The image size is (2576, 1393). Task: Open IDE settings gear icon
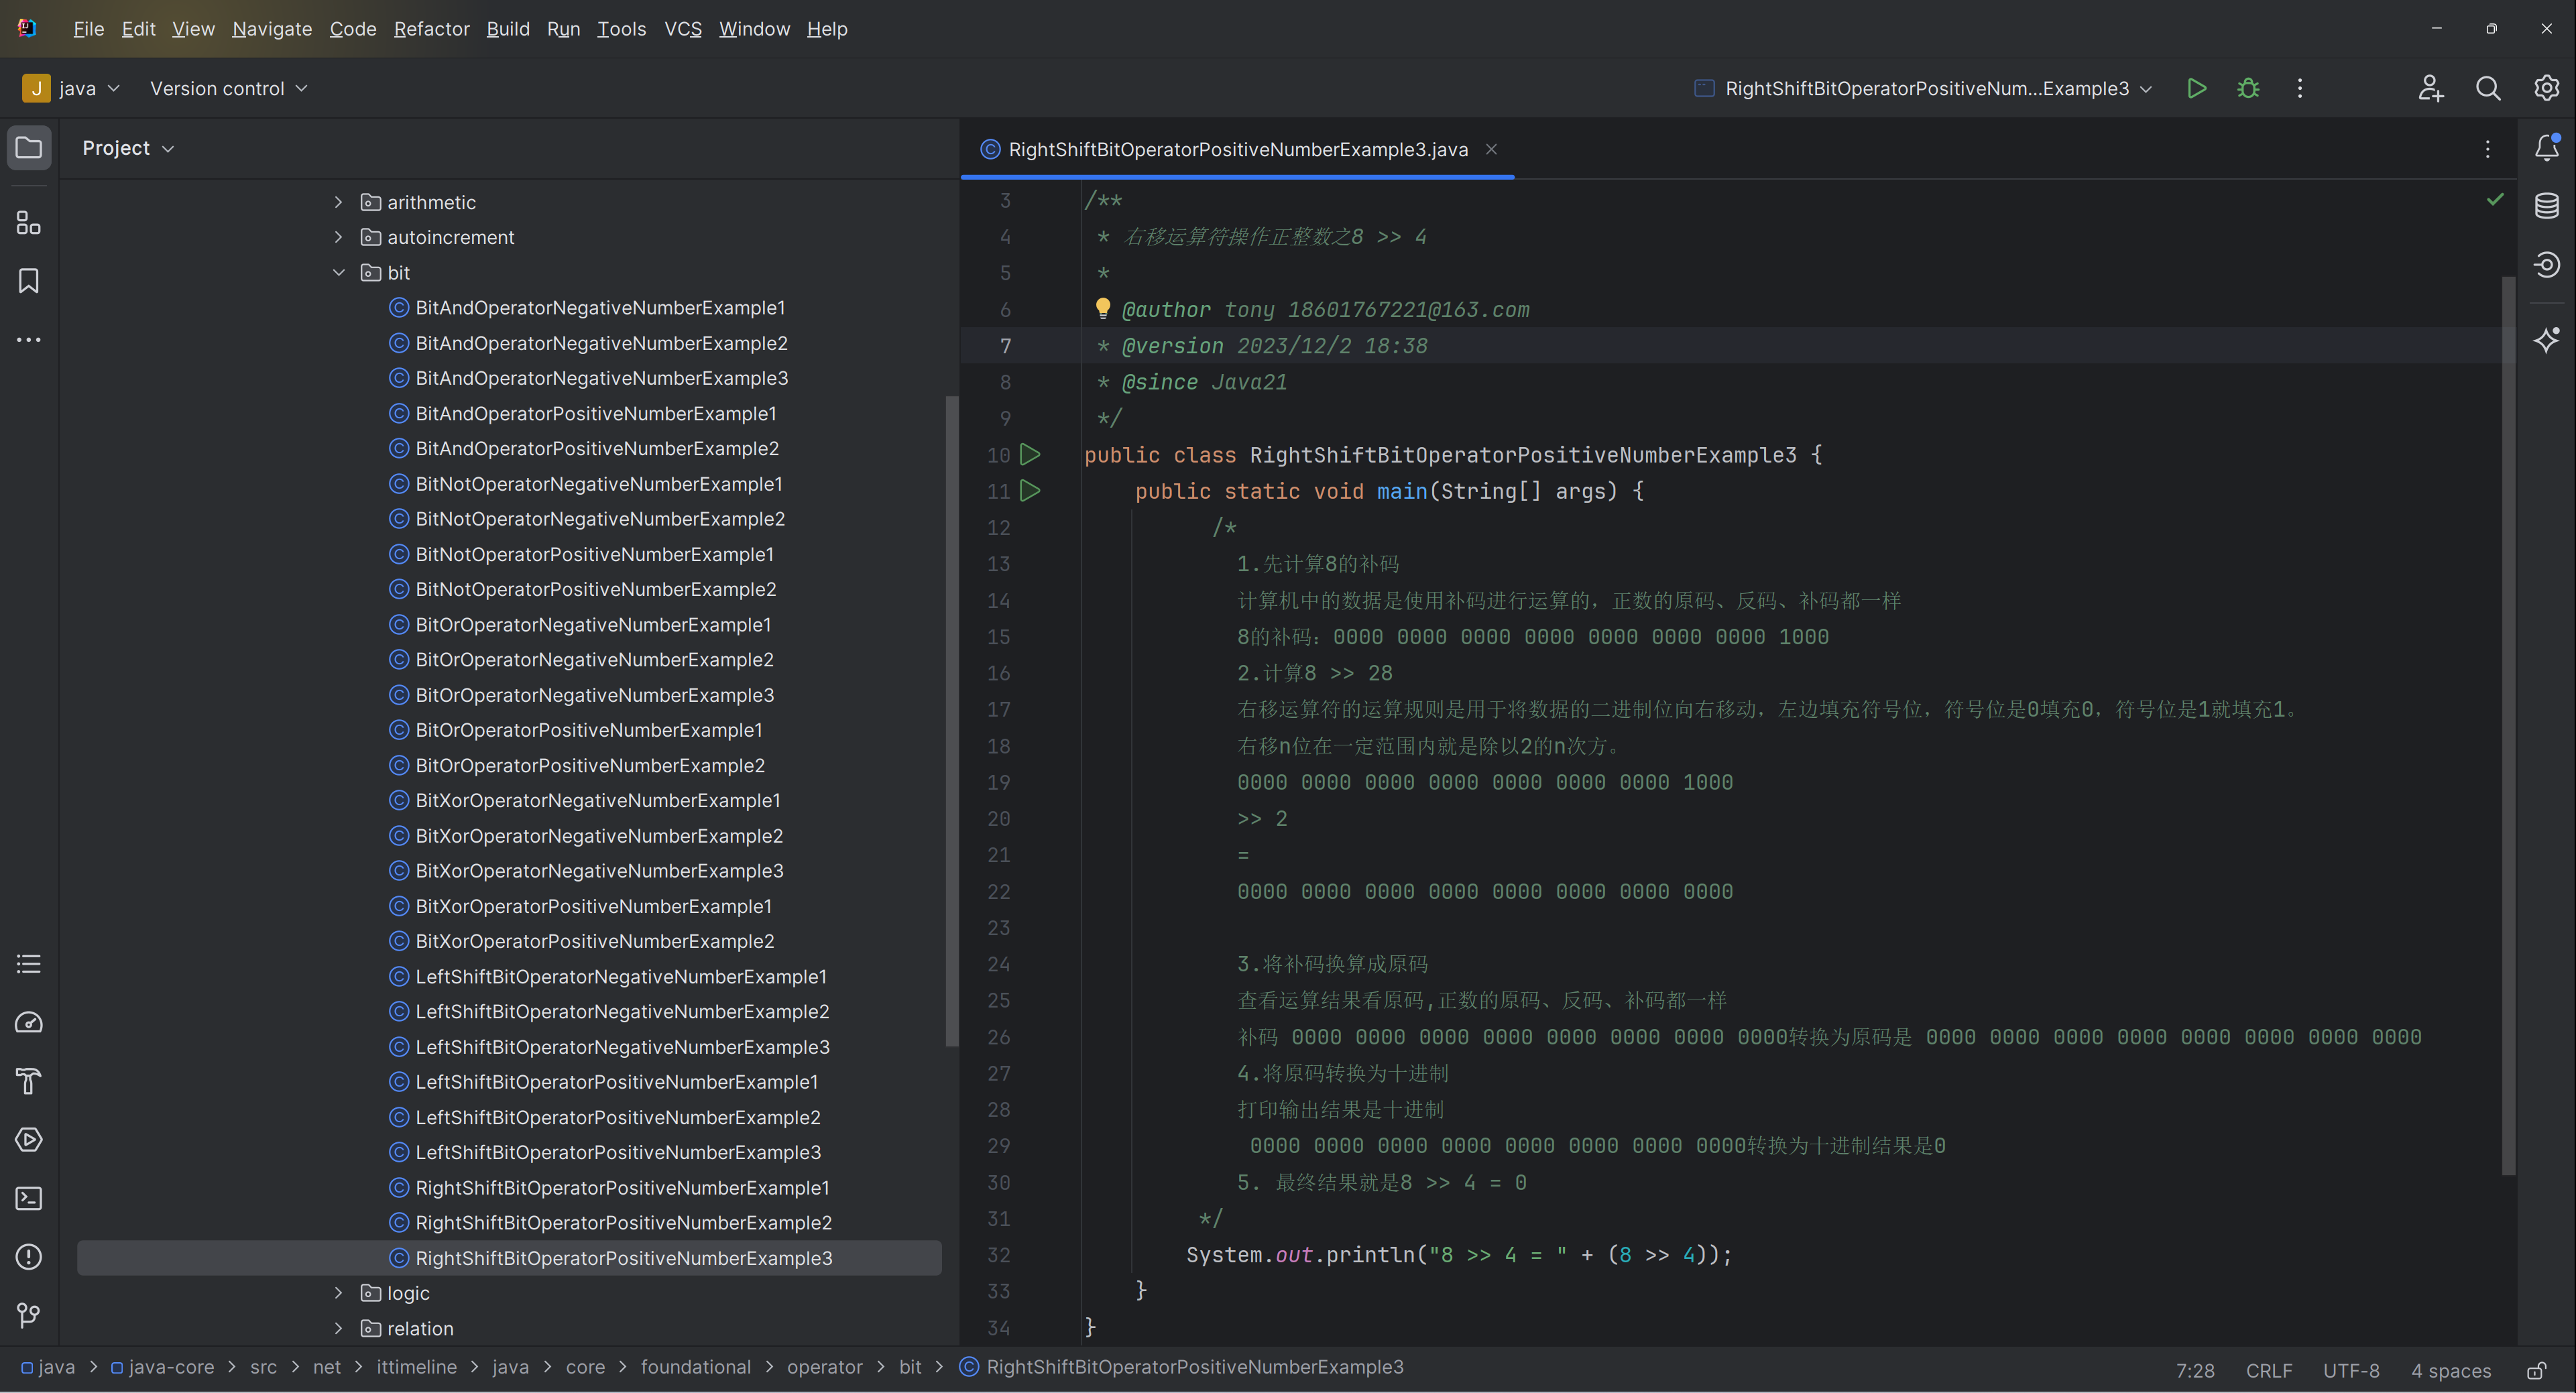pyautogui.click(x=2546, y=88)
